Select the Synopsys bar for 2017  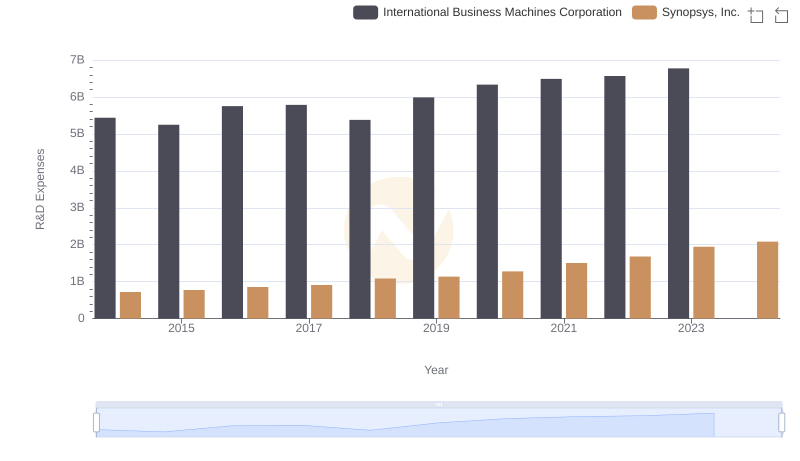point(321,301)
